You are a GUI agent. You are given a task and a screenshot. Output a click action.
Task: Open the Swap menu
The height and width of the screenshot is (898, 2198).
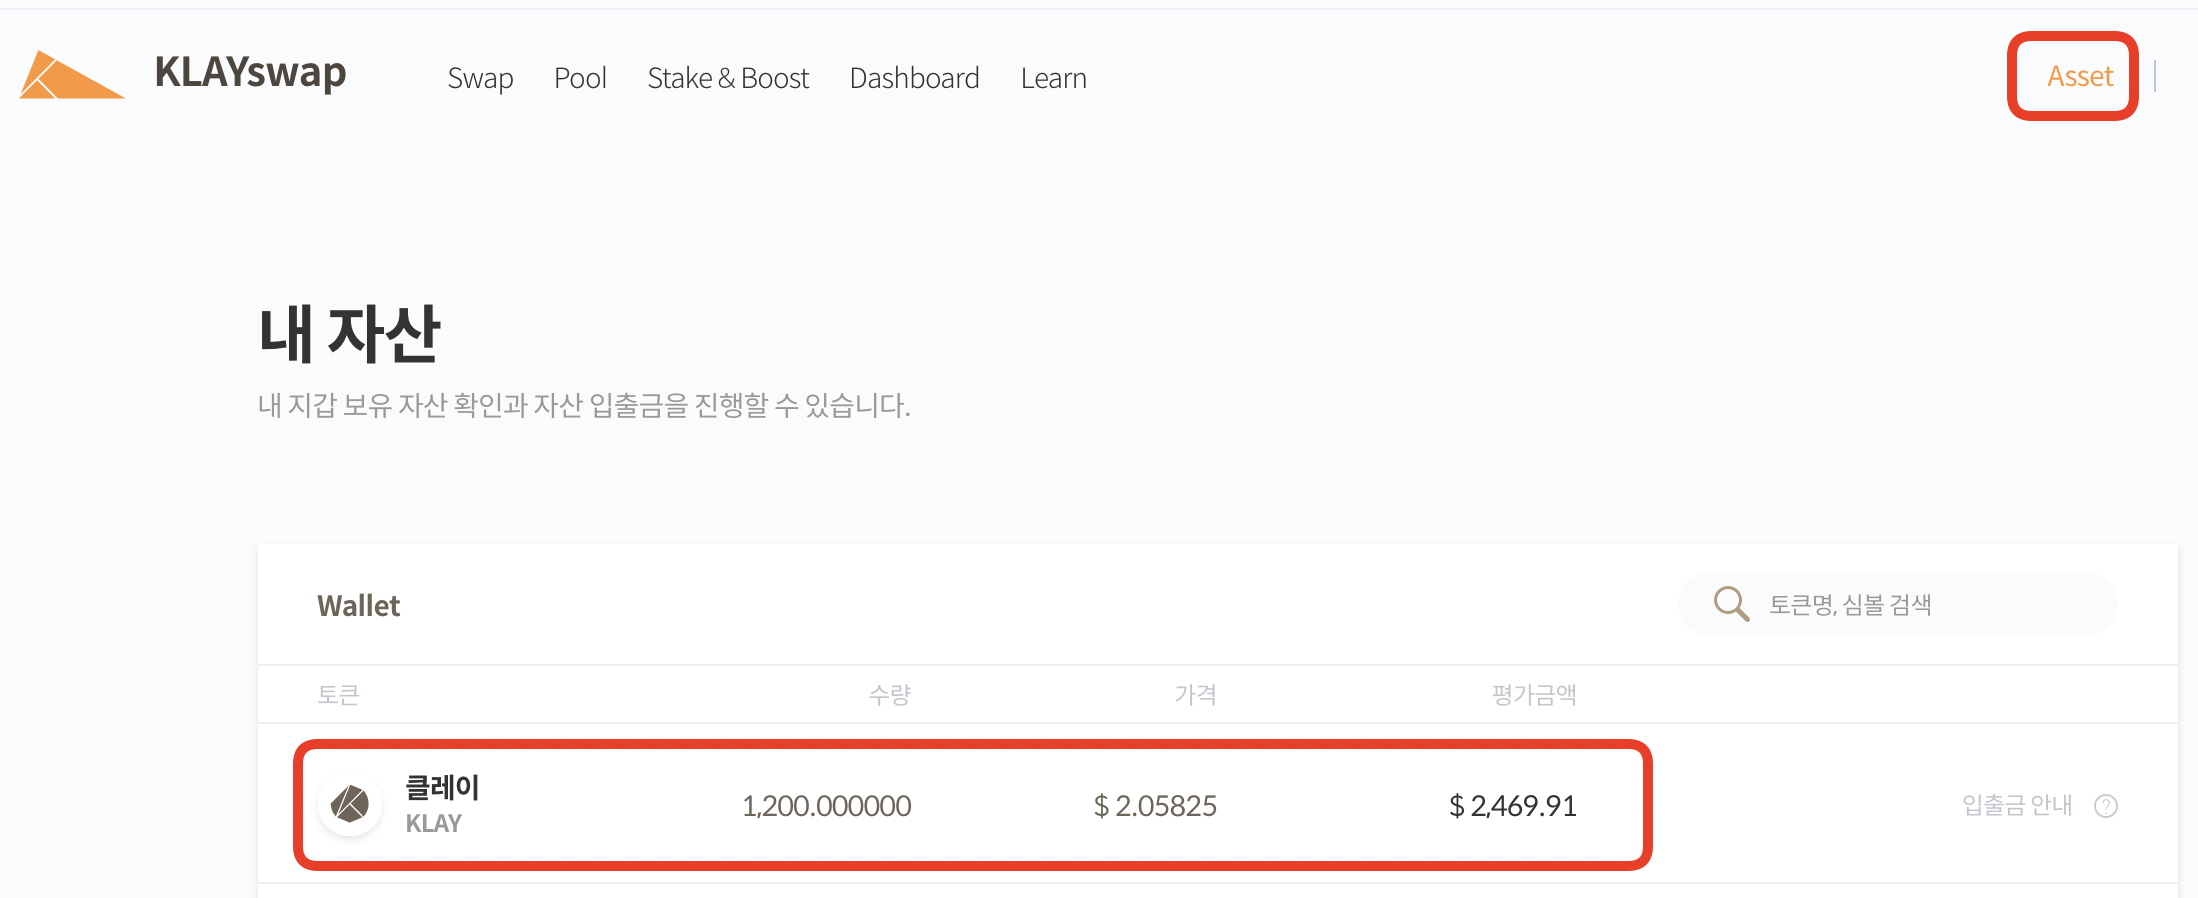480,78
